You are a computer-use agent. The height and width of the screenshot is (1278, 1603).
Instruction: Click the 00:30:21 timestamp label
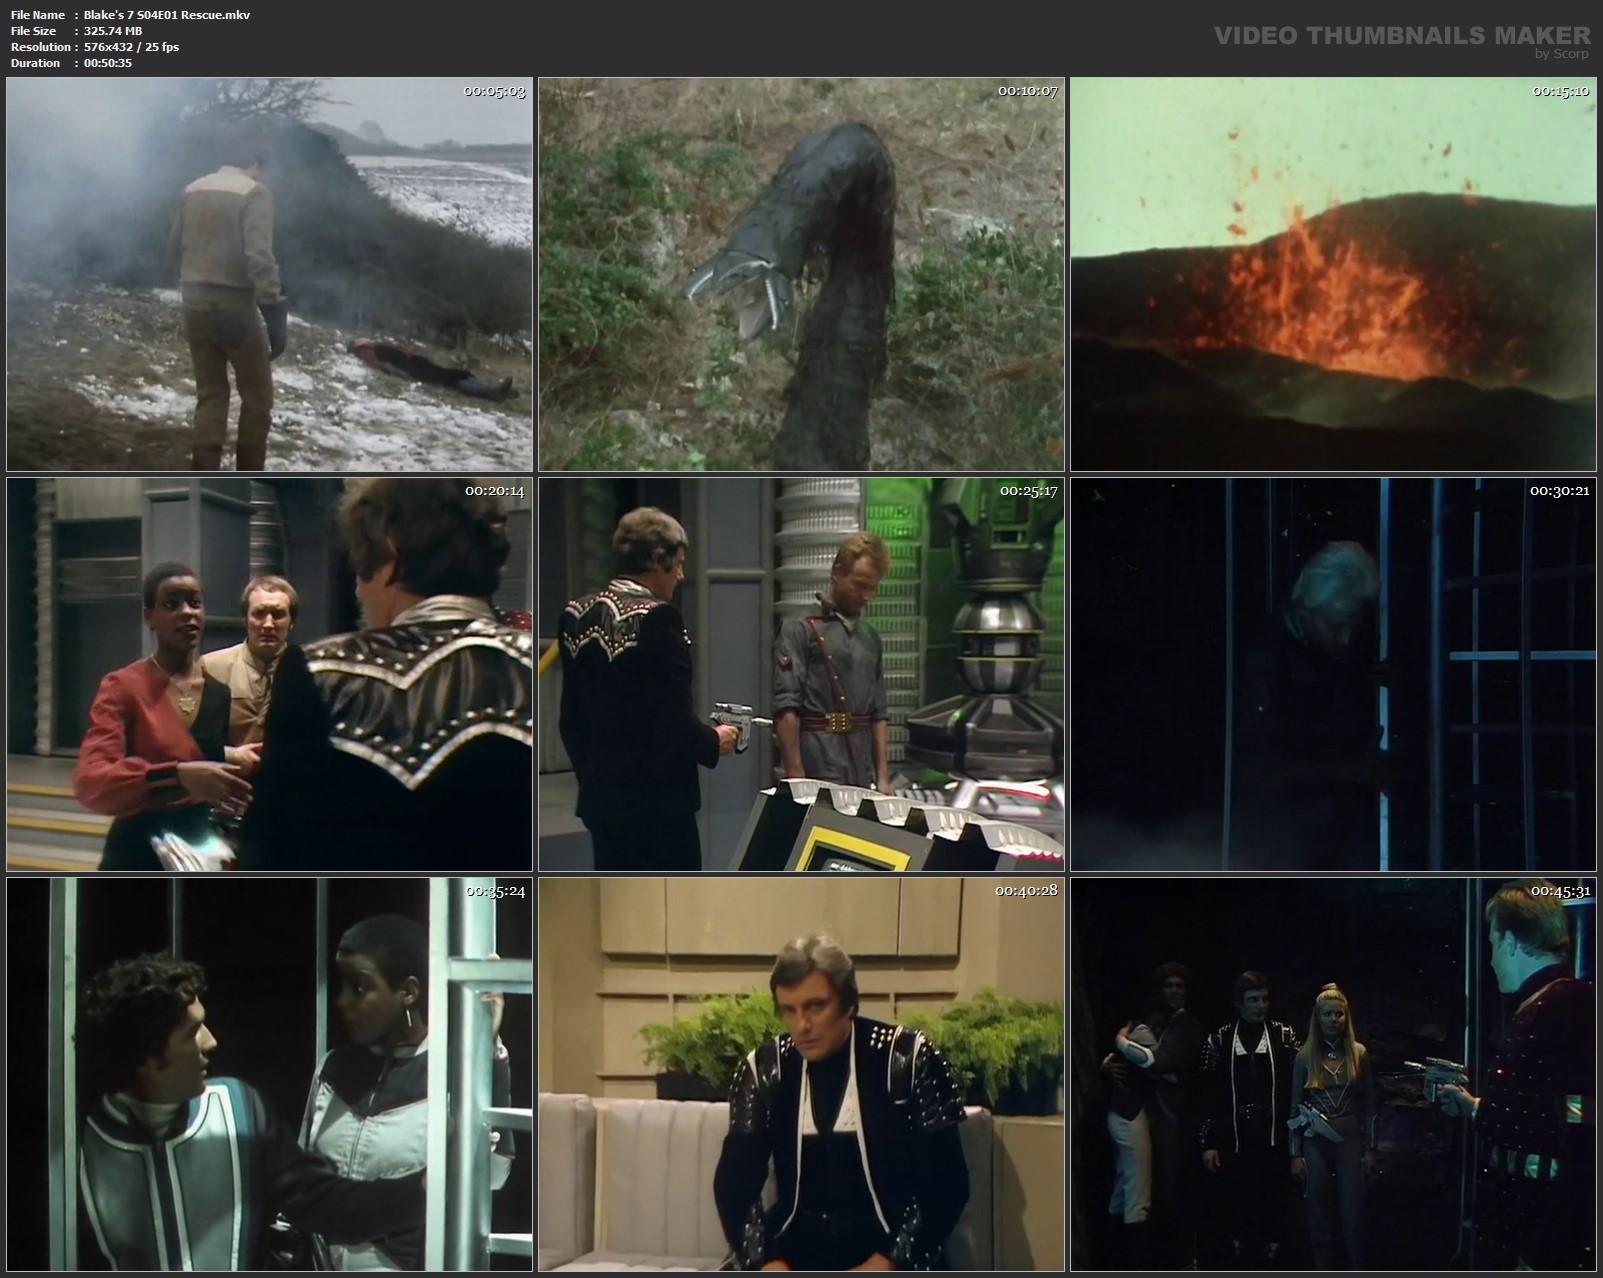1560,491
